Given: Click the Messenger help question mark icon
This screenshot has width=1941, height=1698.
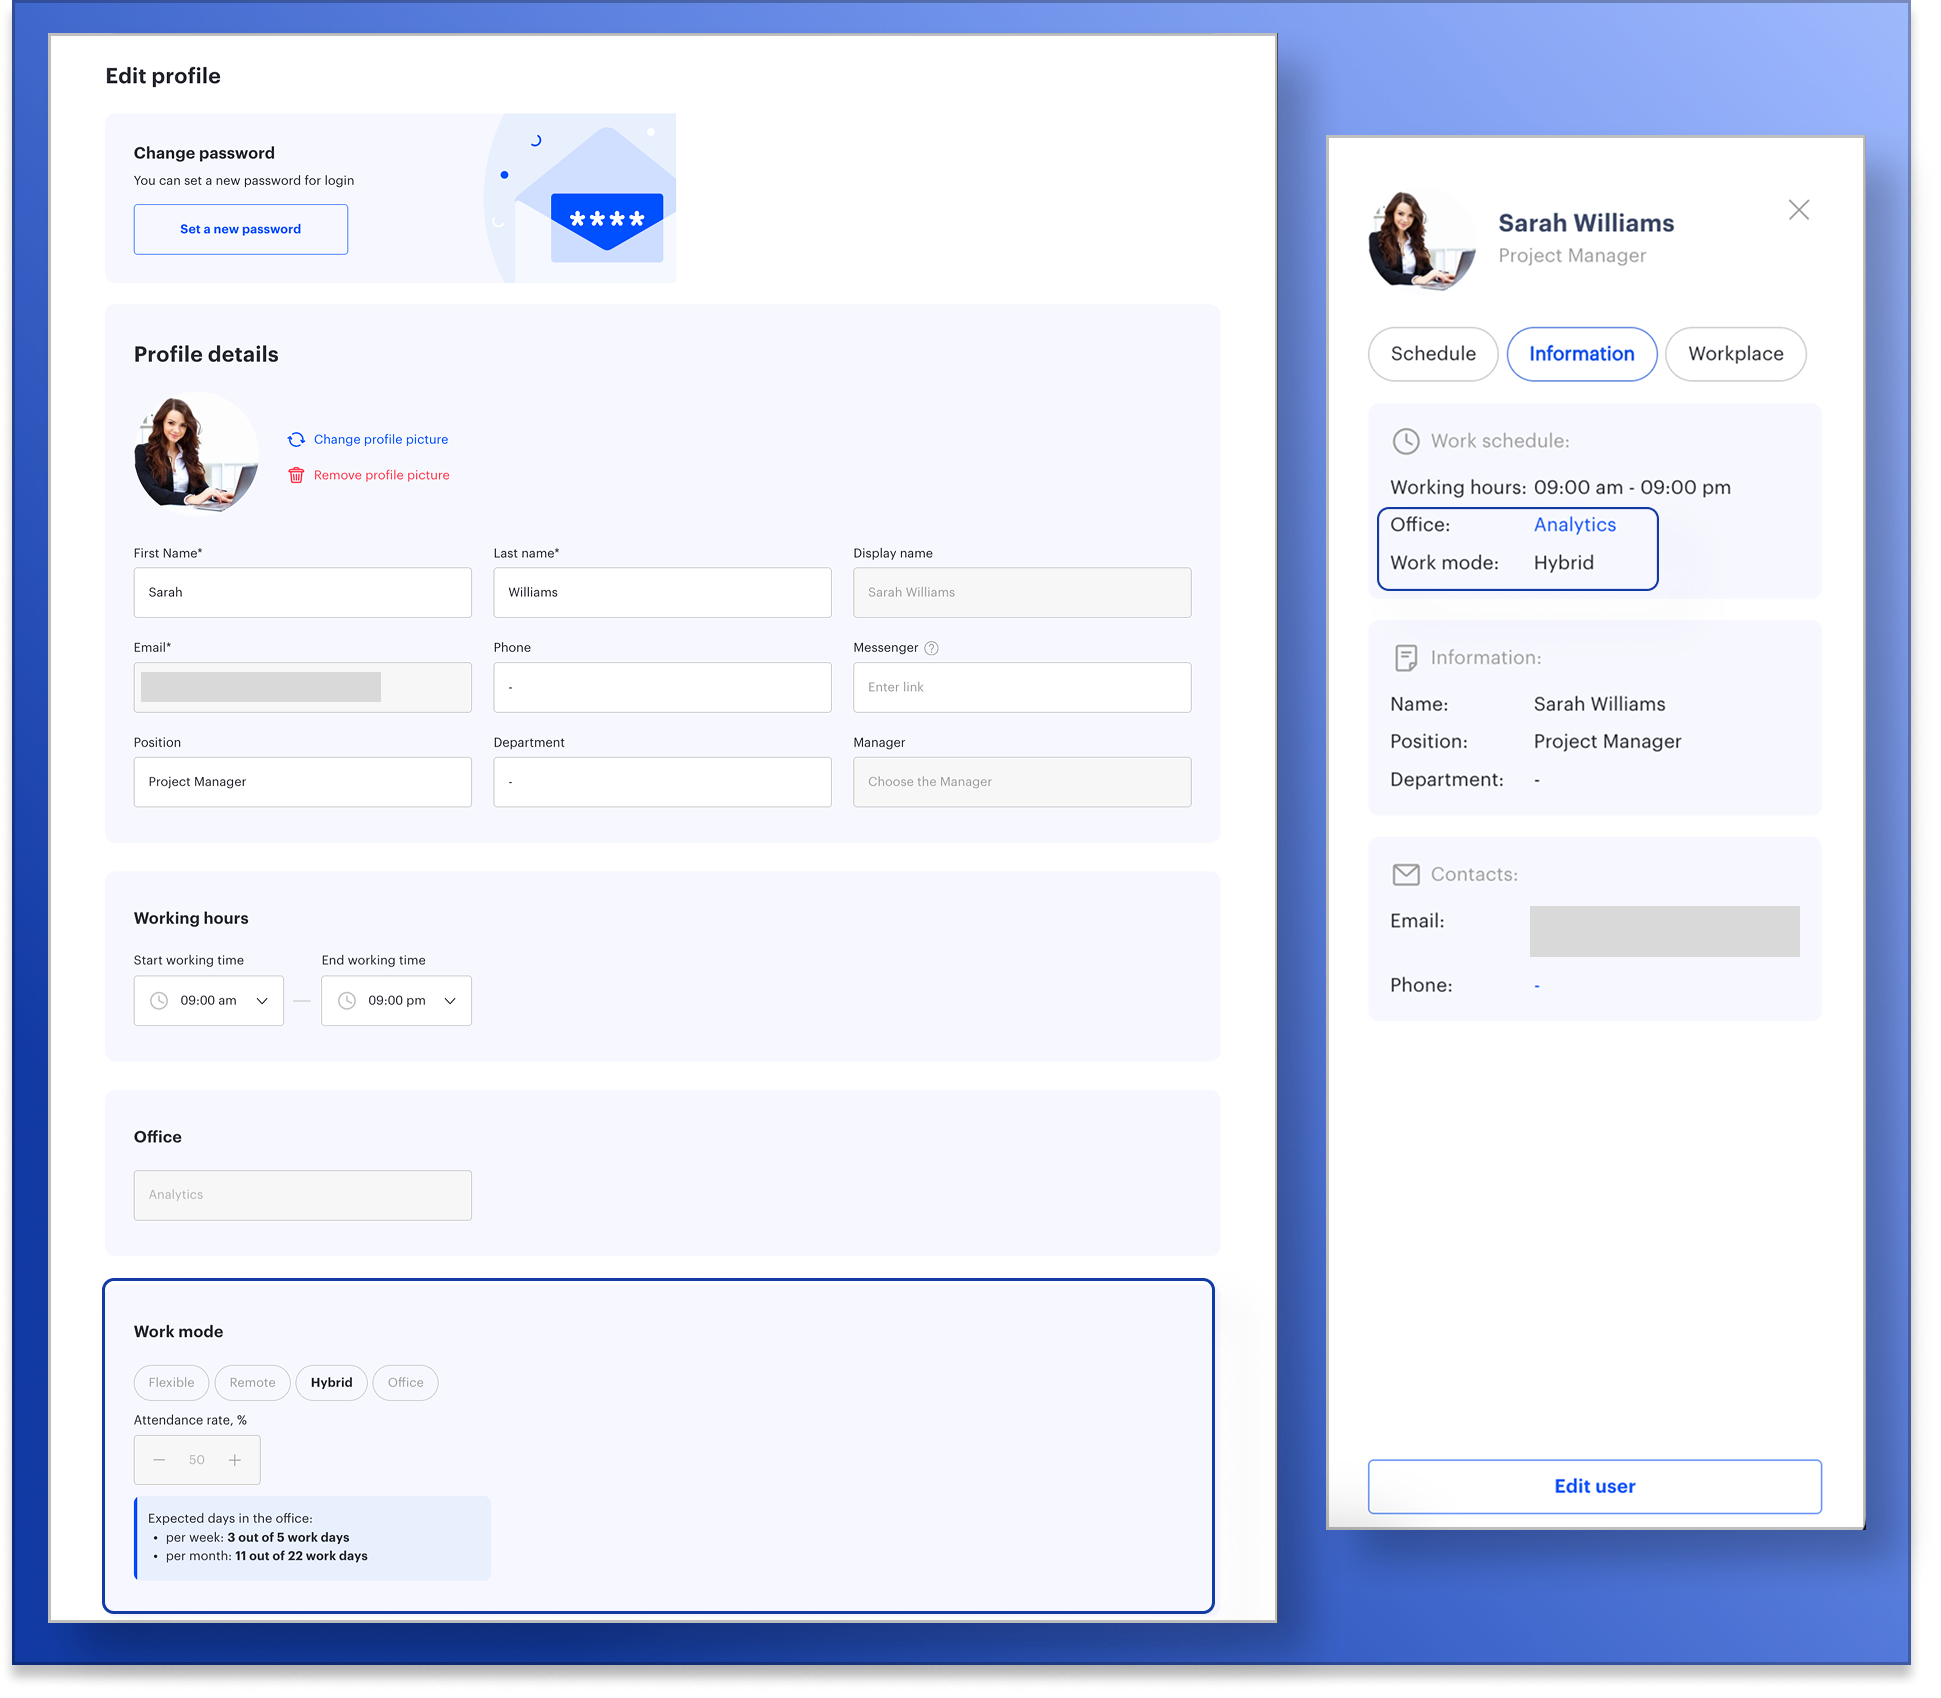Looking at the screenshot, I should 931,648.
